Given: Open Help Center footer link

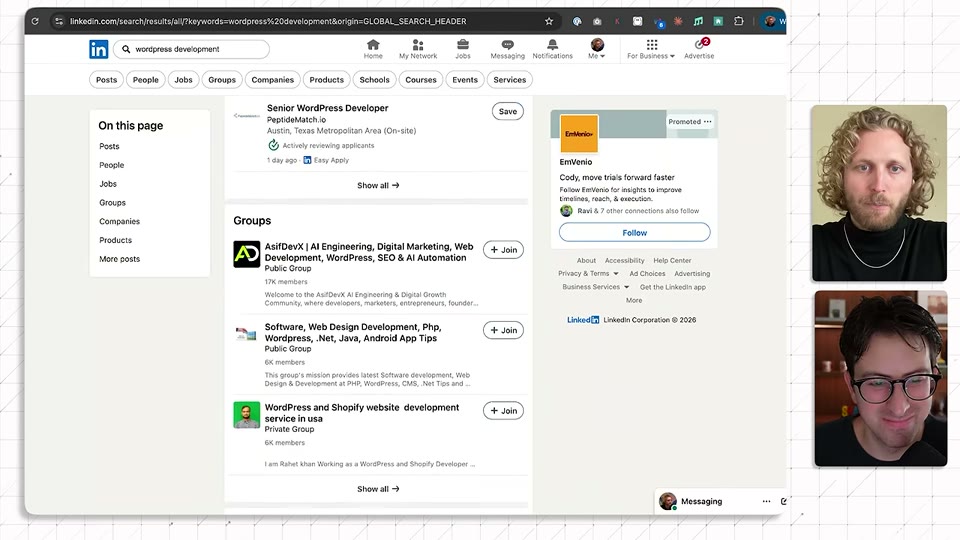Looking at the screenshot, I should pyautogui.click(x=672, y=260).
